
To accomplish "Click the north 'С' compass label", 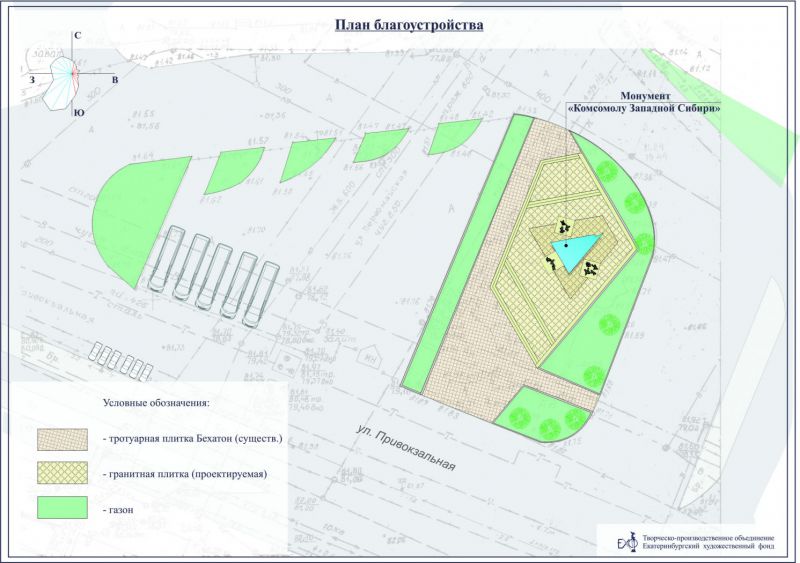I will coord(77,36).
